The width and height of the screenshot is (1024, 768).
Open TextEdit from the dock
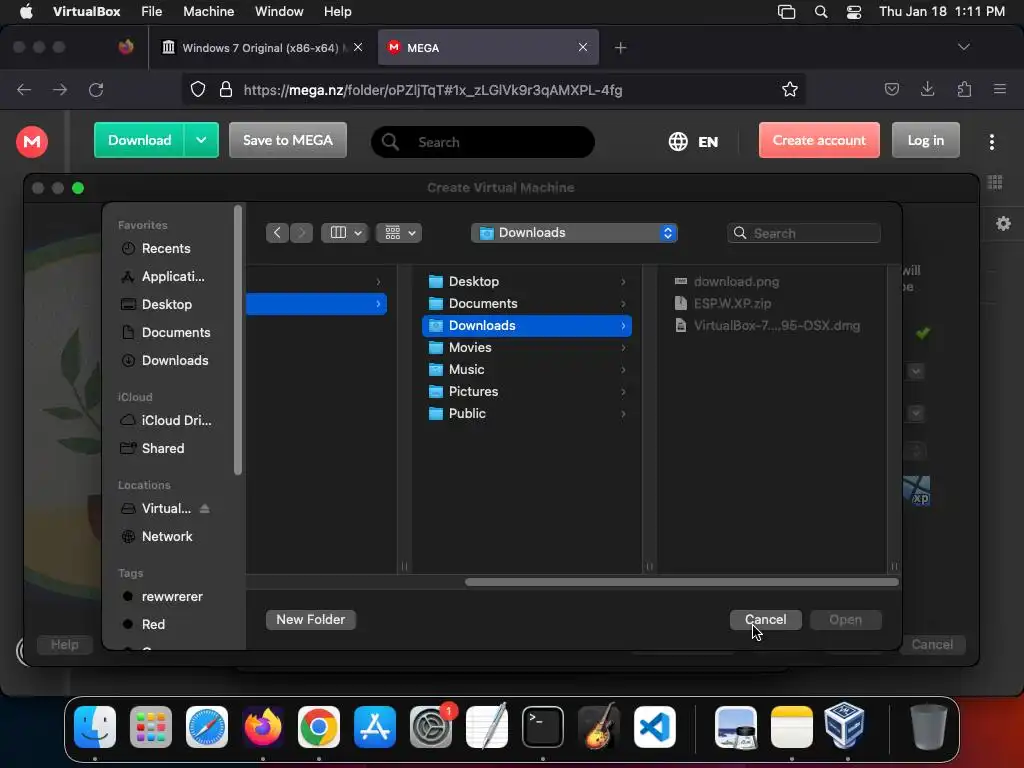pos(487,727)
